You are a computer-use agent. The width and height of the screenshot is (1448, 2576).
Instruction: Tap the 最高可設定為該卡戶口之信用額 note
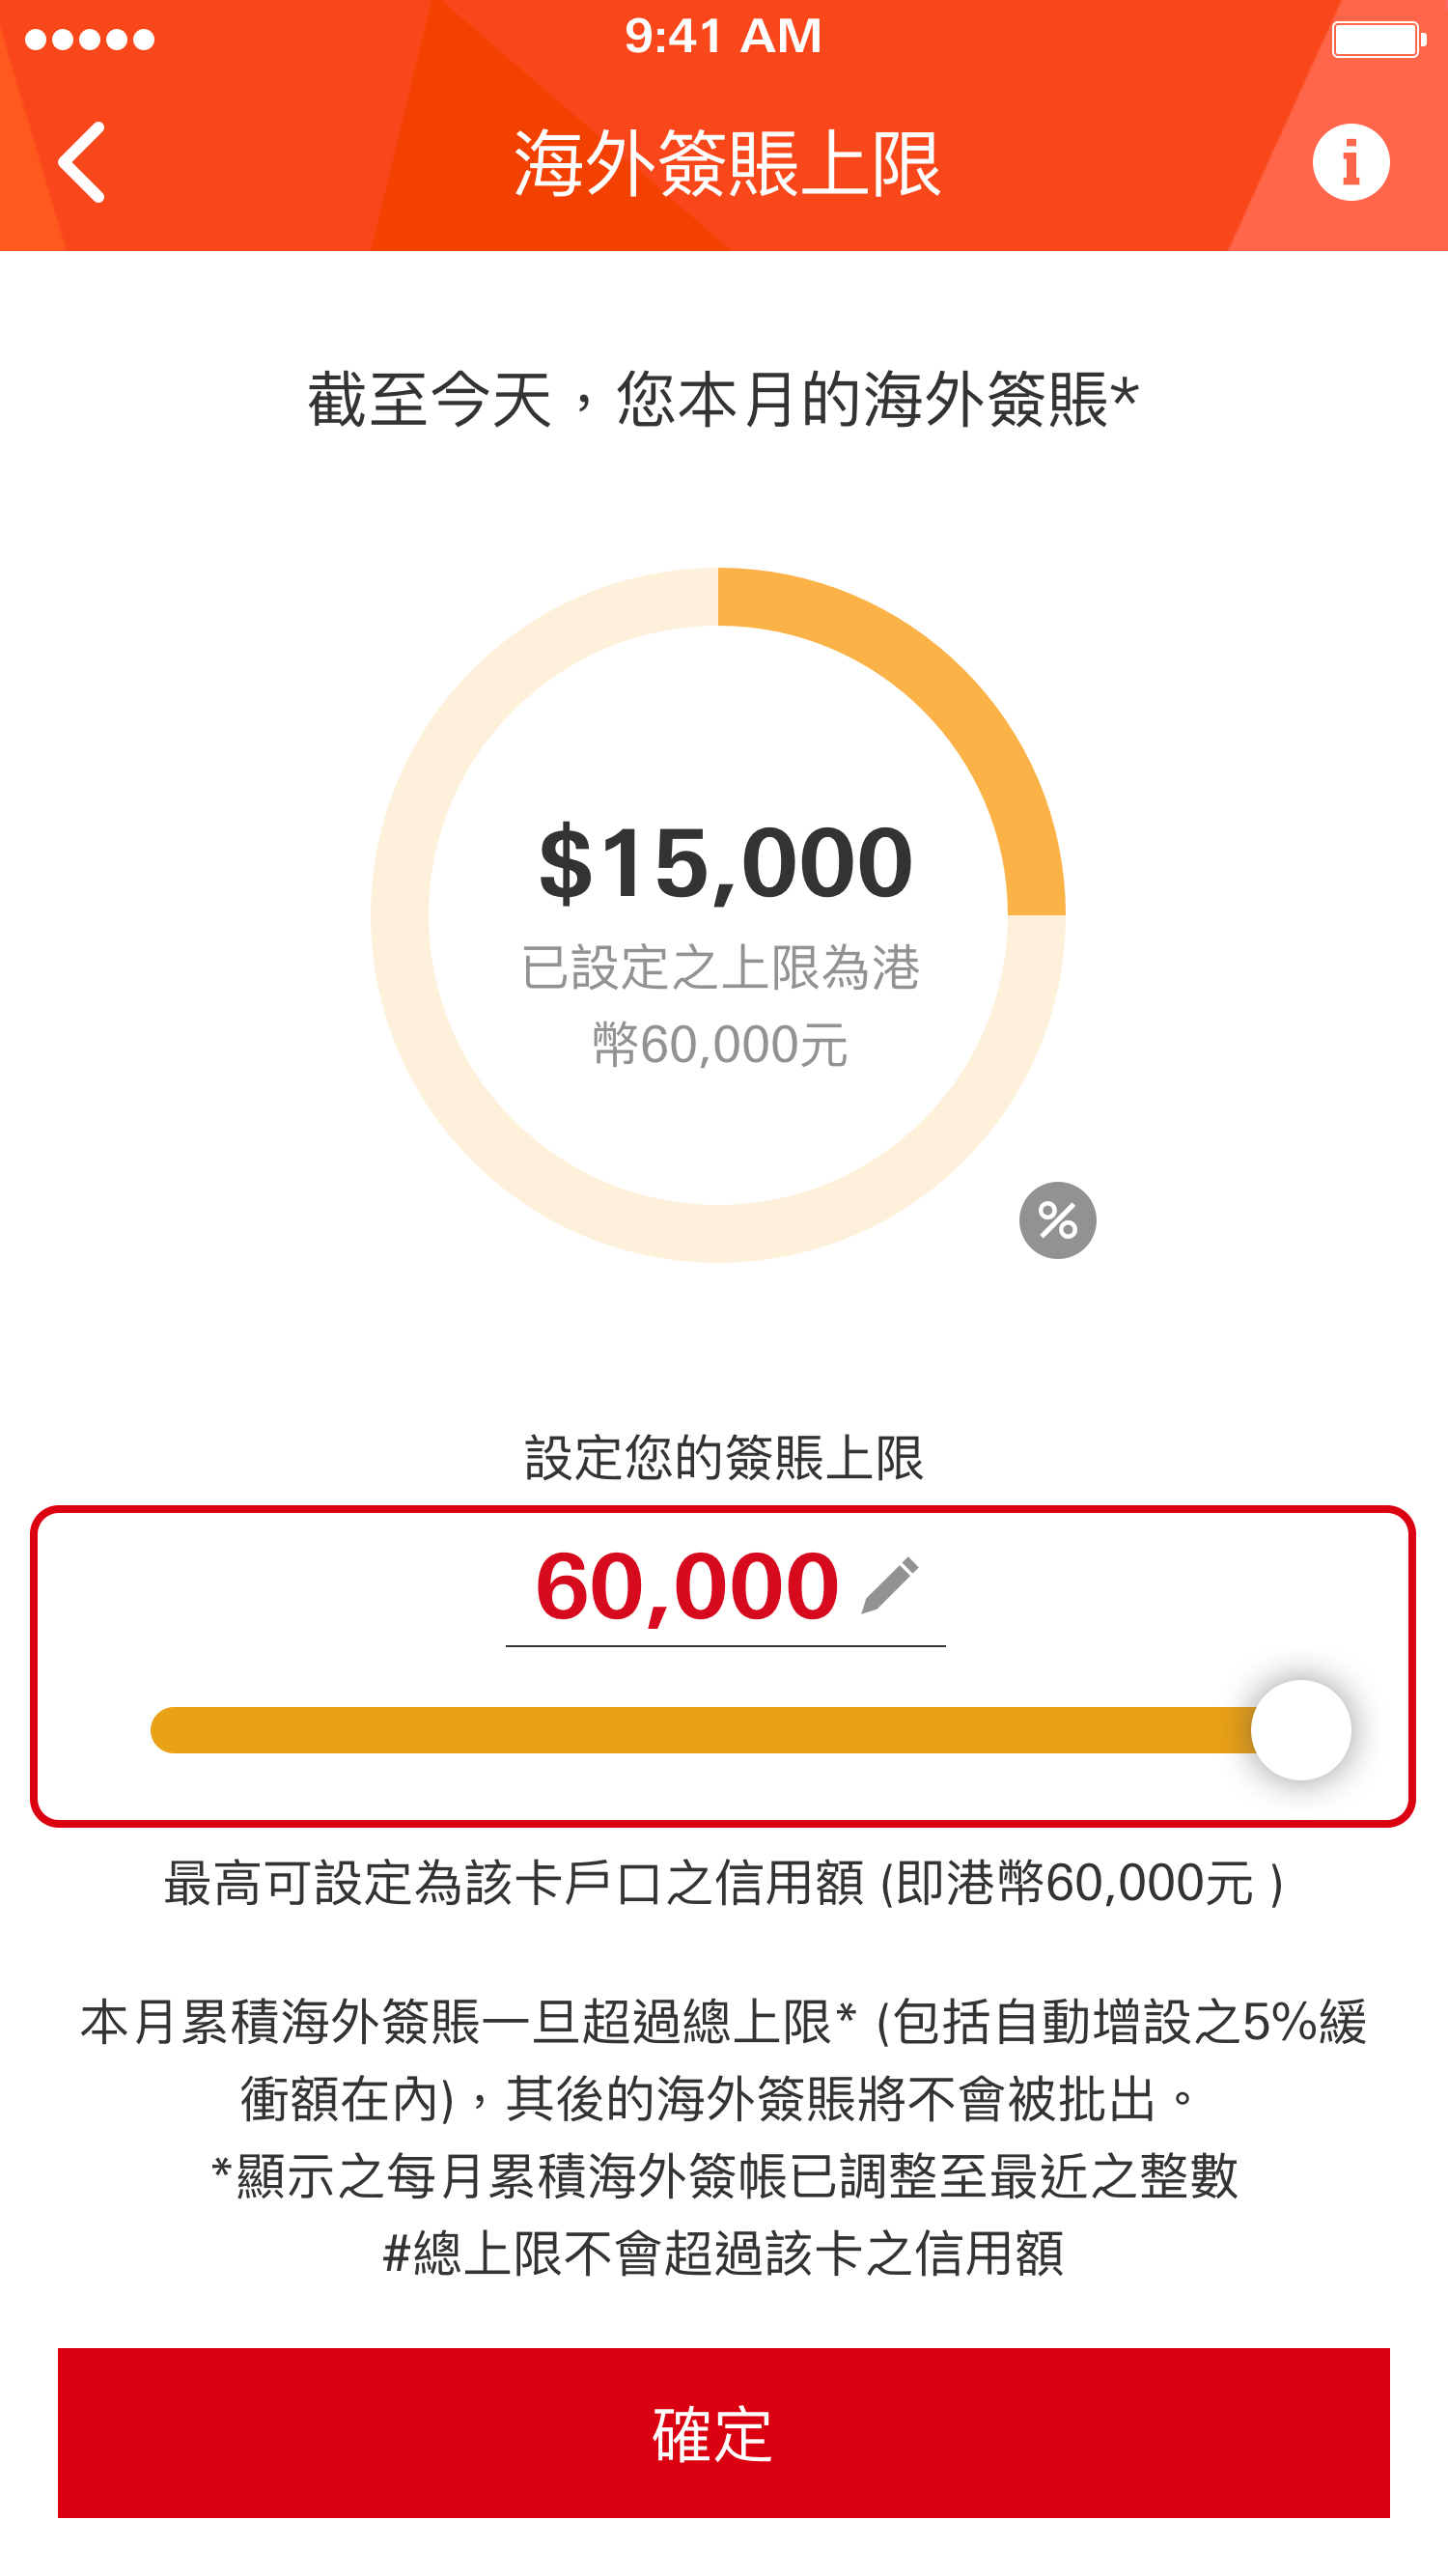tap(722, 1884)
